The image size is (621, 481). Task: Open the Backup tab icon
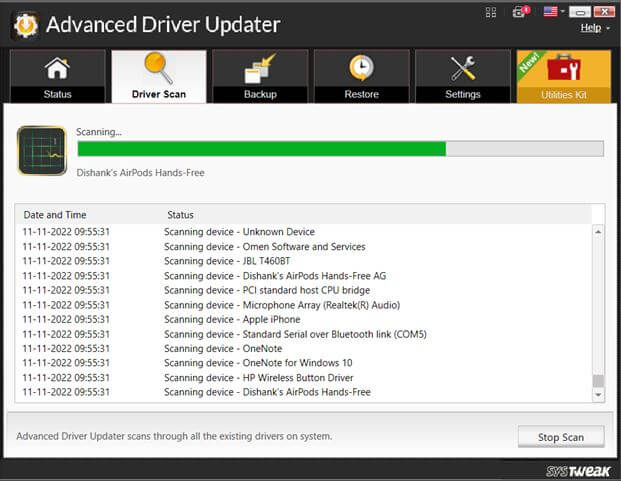pos(260,69)
